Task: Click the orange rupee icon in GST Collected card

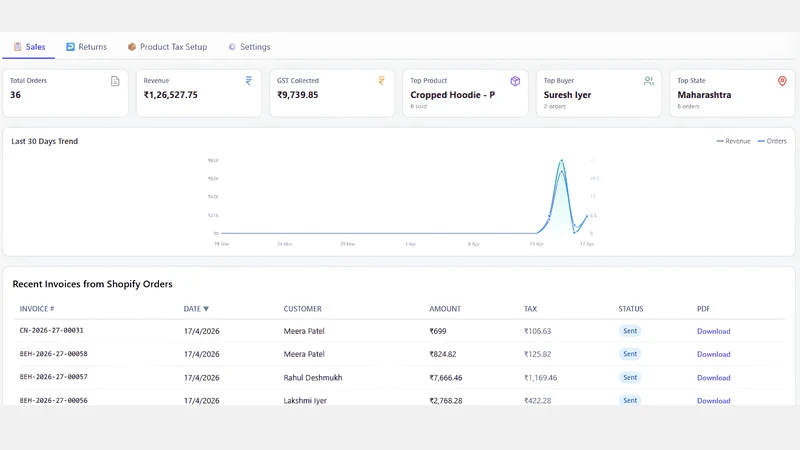Action: [x=382, y=81]
